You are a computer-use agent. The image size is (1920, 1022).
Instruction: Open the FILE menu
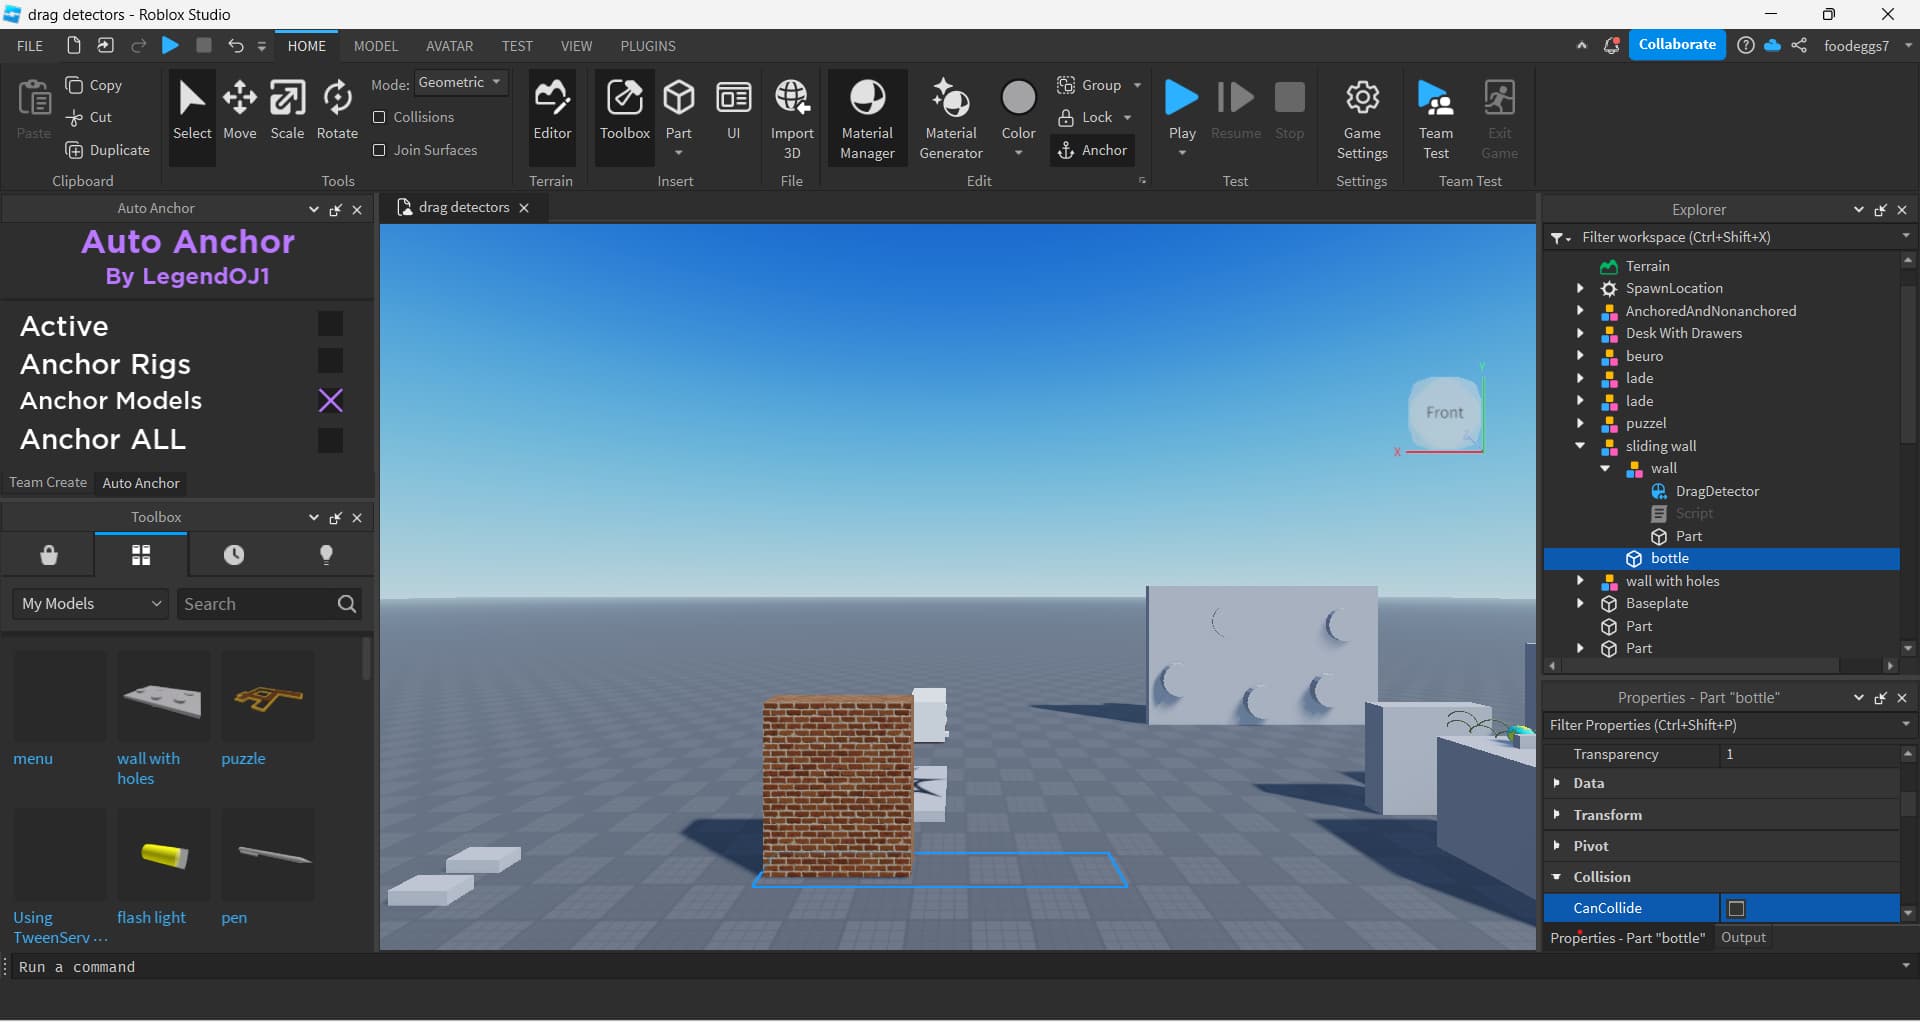point(30,46)
